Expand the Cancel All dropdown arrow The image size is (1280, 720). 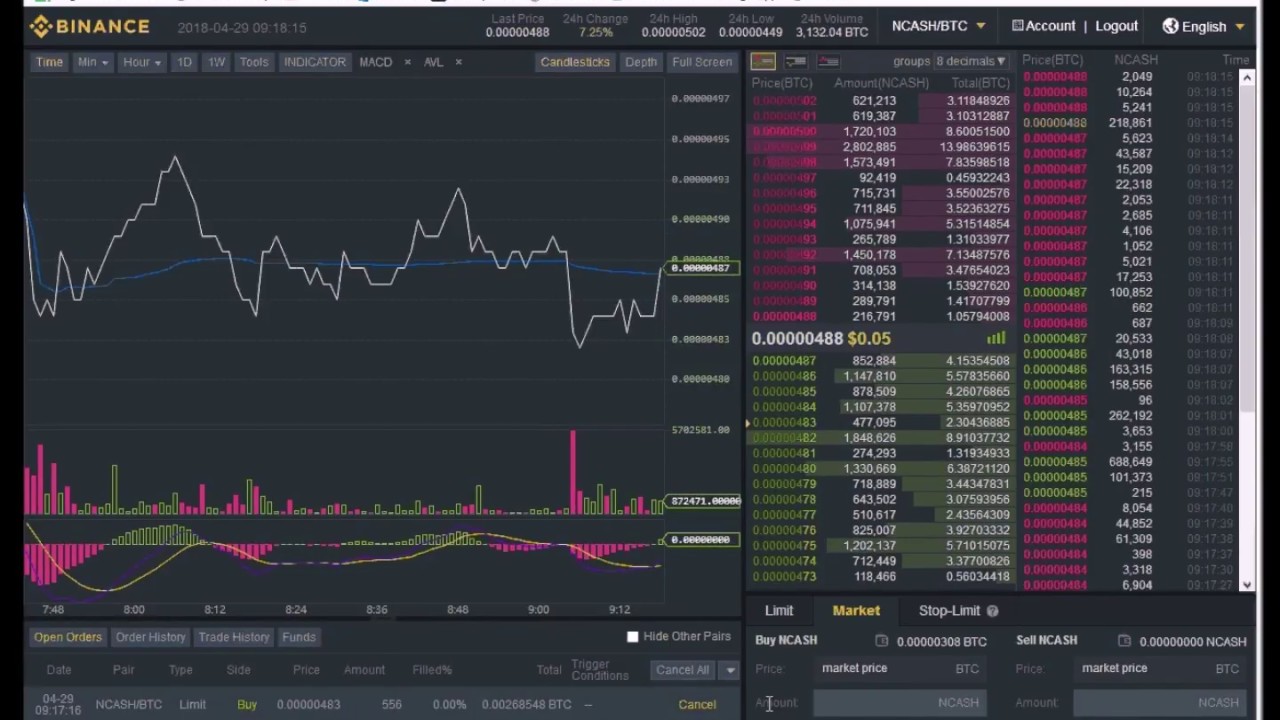(730, 670)
